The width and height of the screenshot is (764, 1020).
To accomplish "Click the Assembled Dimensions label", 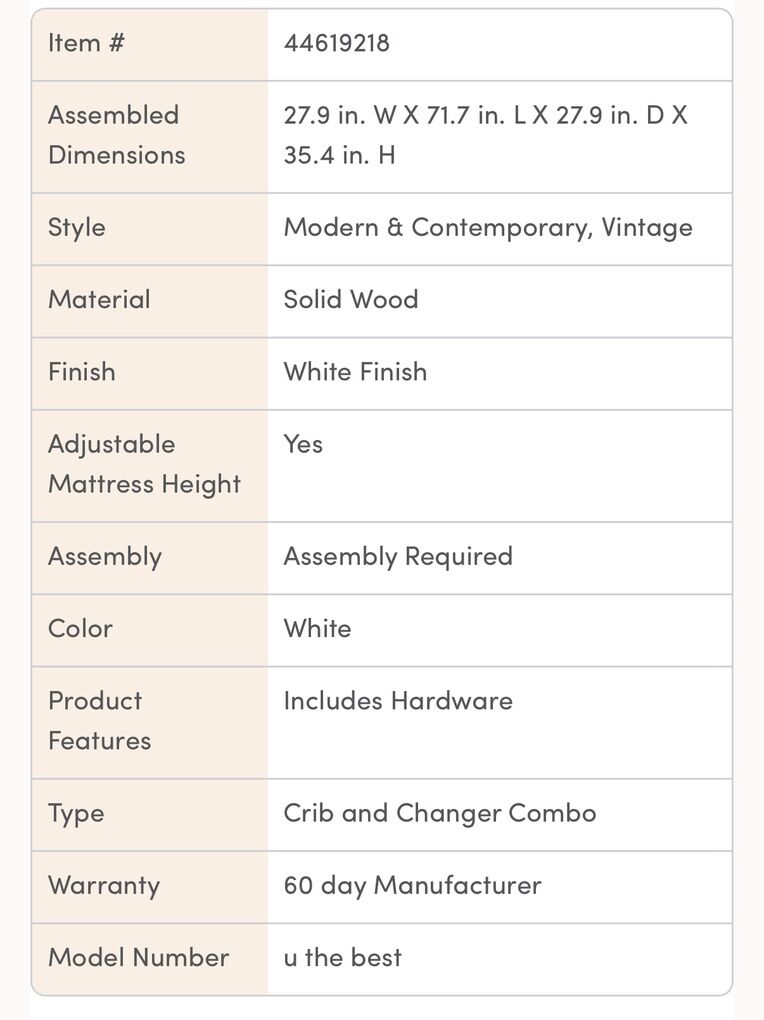I will pos(116,135).
